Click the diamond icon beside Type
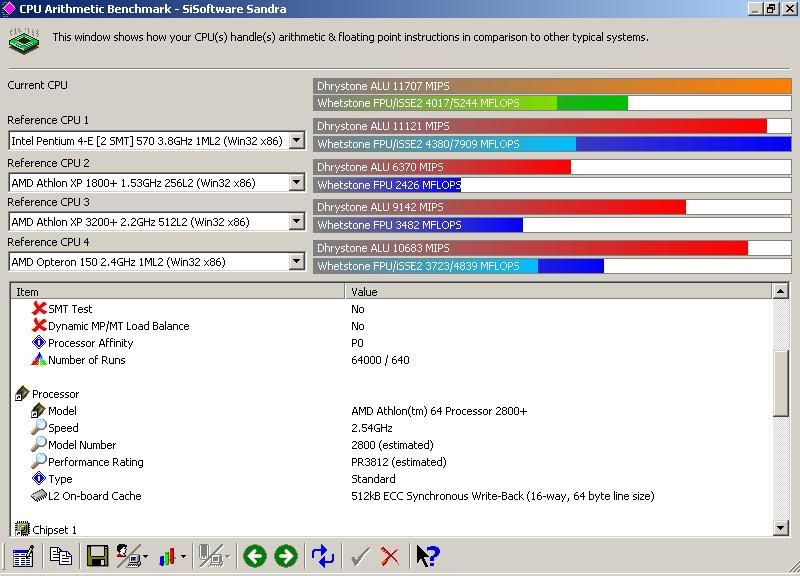Image resolution: width=800 pixels, height=576 pixels. point(39,478)
